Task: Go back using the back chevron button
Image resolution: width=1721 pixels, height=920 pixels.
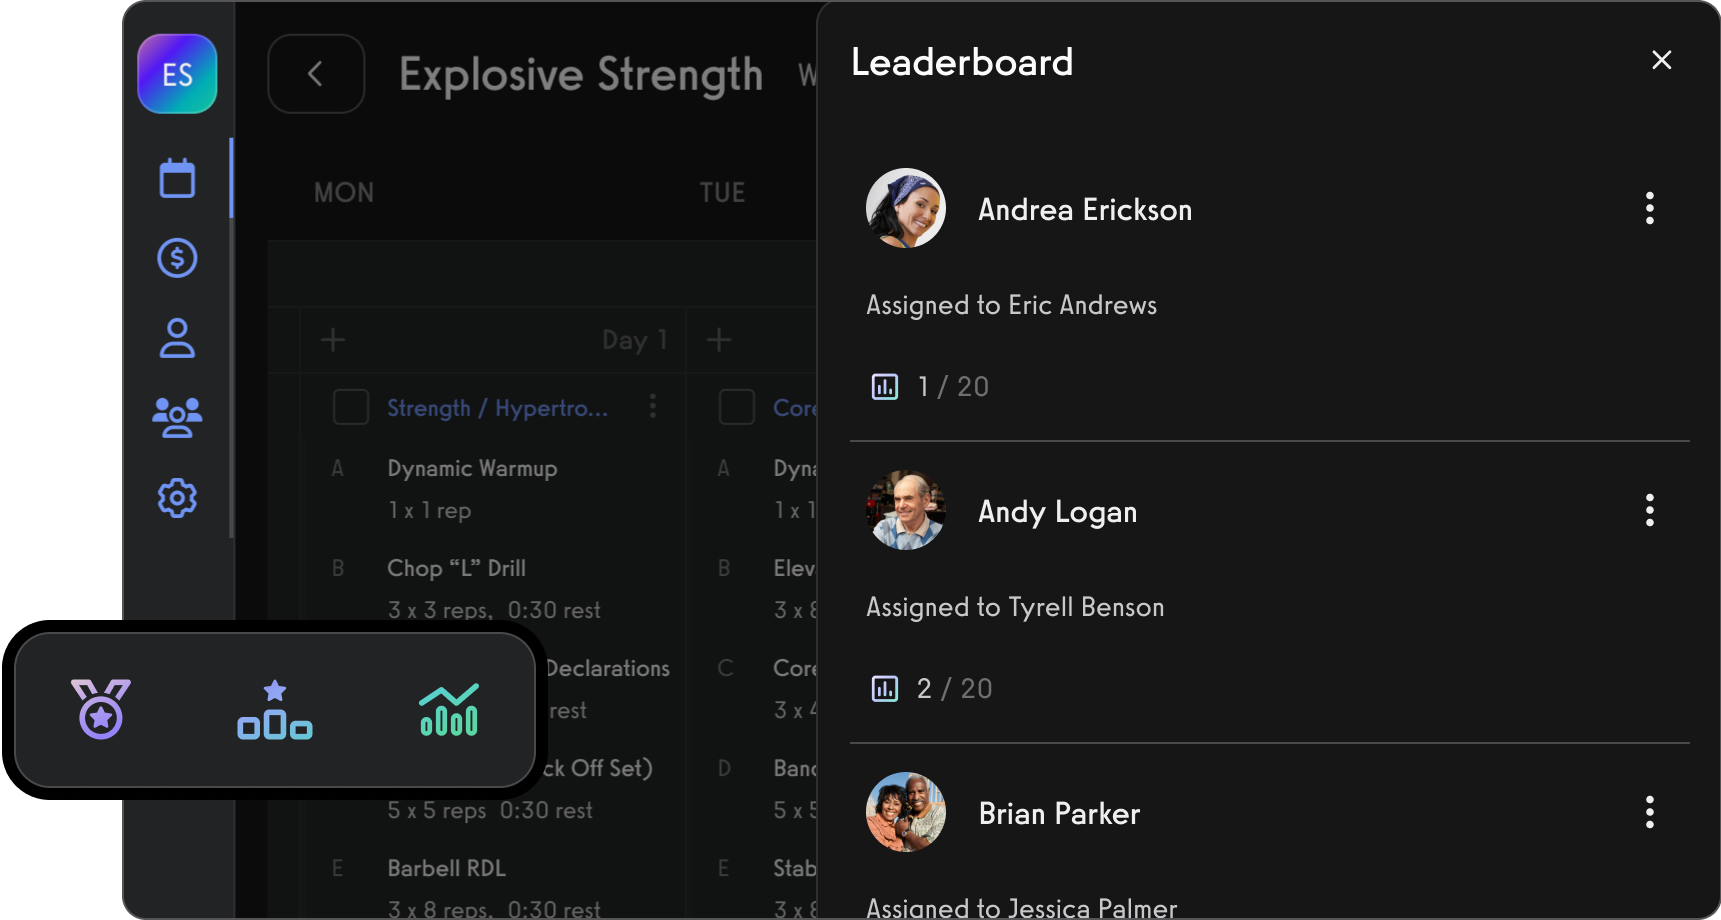Action: pyautogui.click(x=316, y=73)
